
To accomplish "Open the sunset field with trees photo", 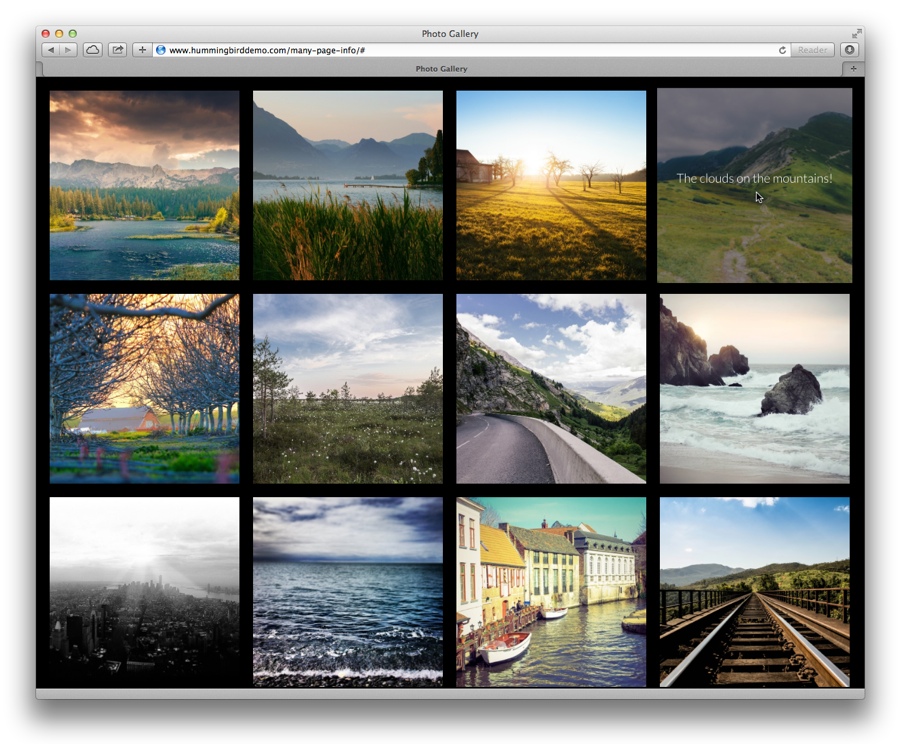I will [551, 185].
